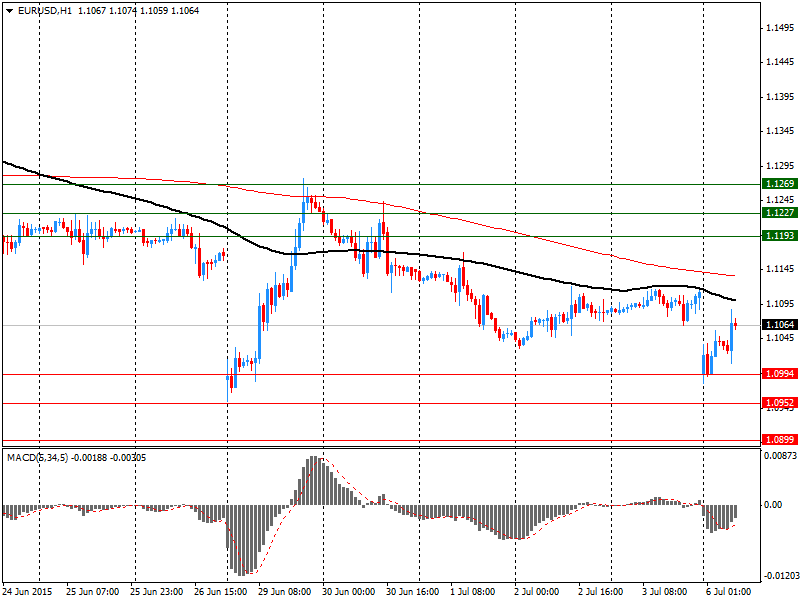This screenshot has height=600, width=800.
Task: Open the EURUSD,H1 chart dropdown triangle
Action: click(x=10, y=11)
